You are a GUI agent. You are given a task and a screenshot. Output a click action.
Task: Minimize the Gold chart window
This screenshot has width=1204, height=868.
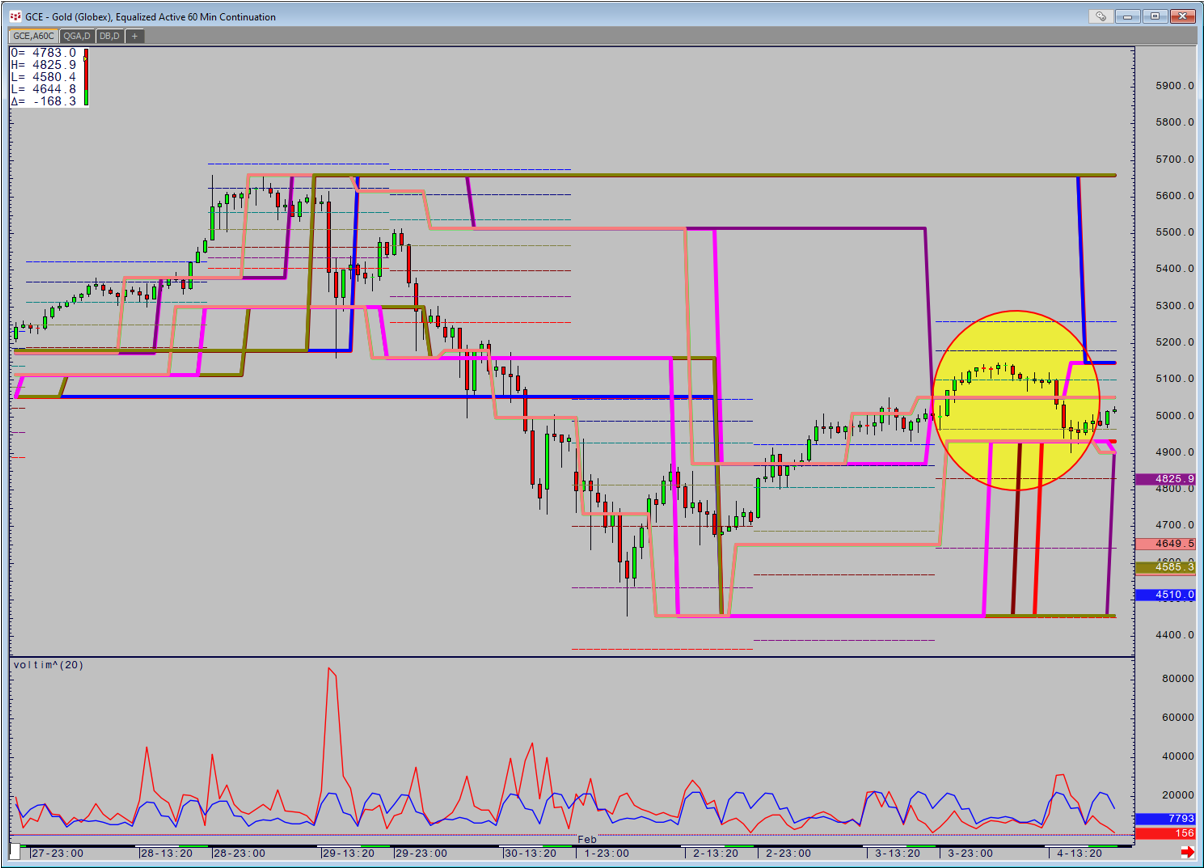coord(1130,16)
